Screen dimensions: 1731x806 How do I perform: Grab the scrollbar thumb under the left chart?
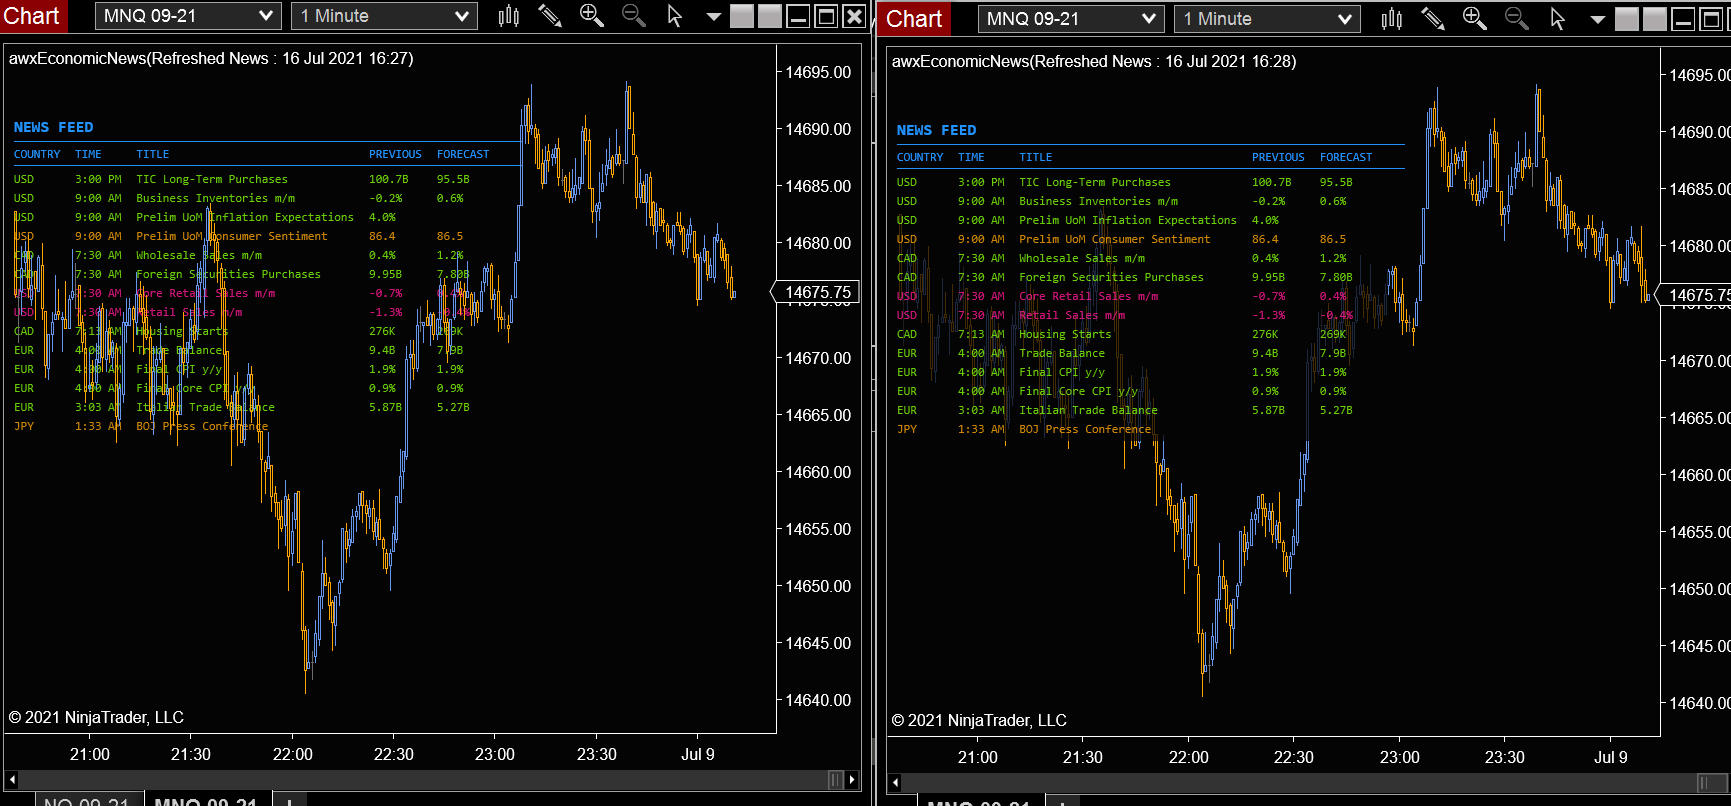(x=836, y=780)
